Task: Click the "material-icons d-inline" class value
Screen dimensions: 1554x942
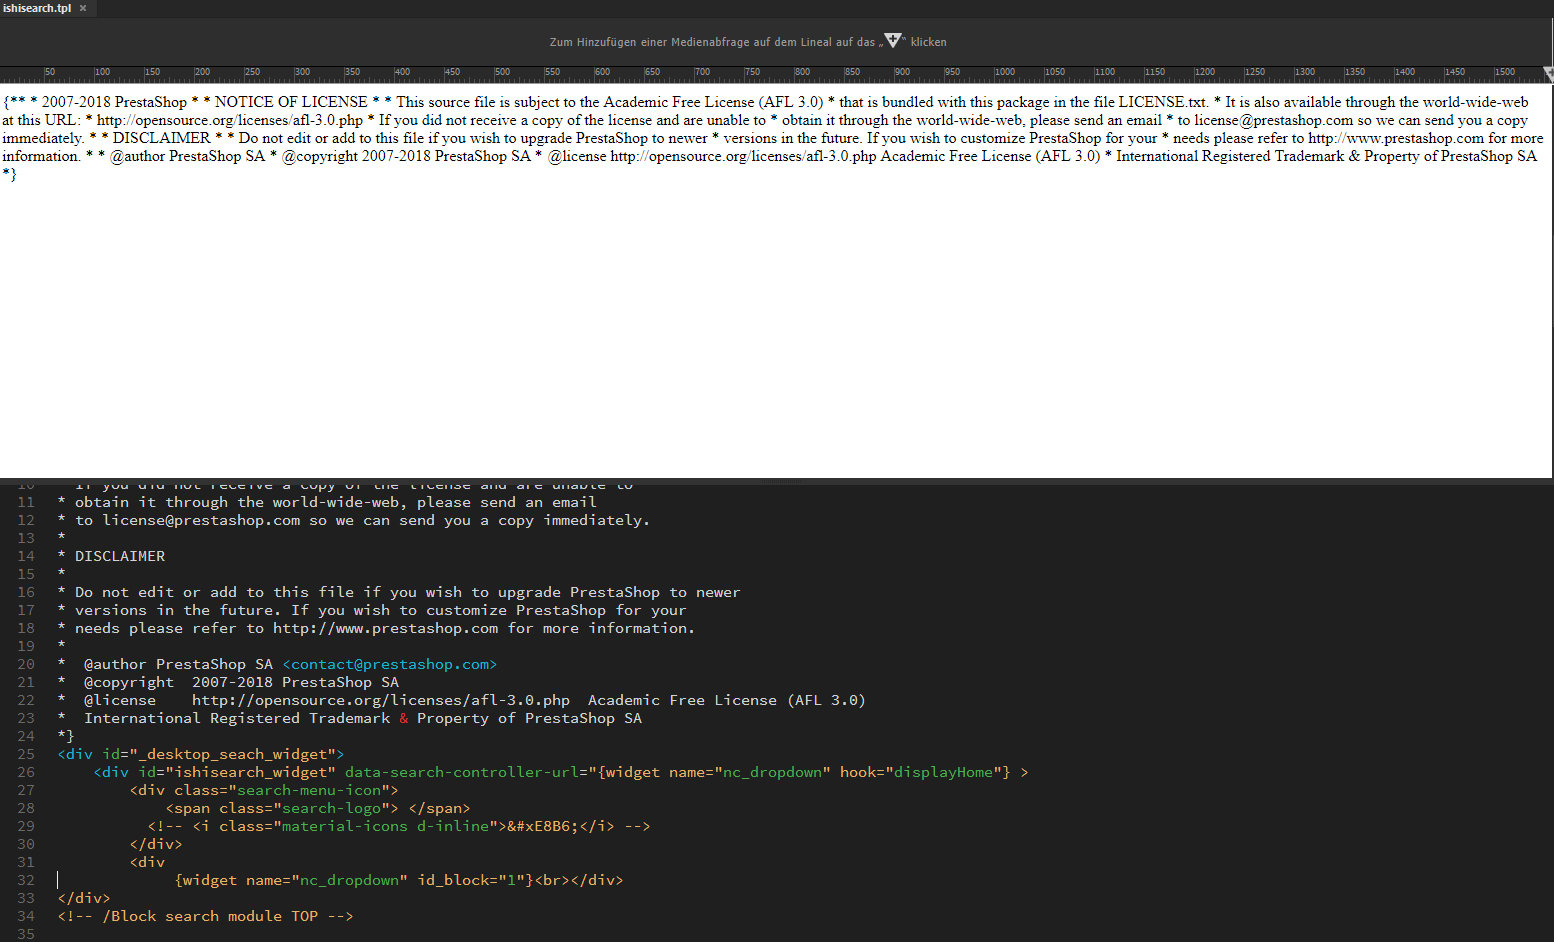Action: pos(385,826)
